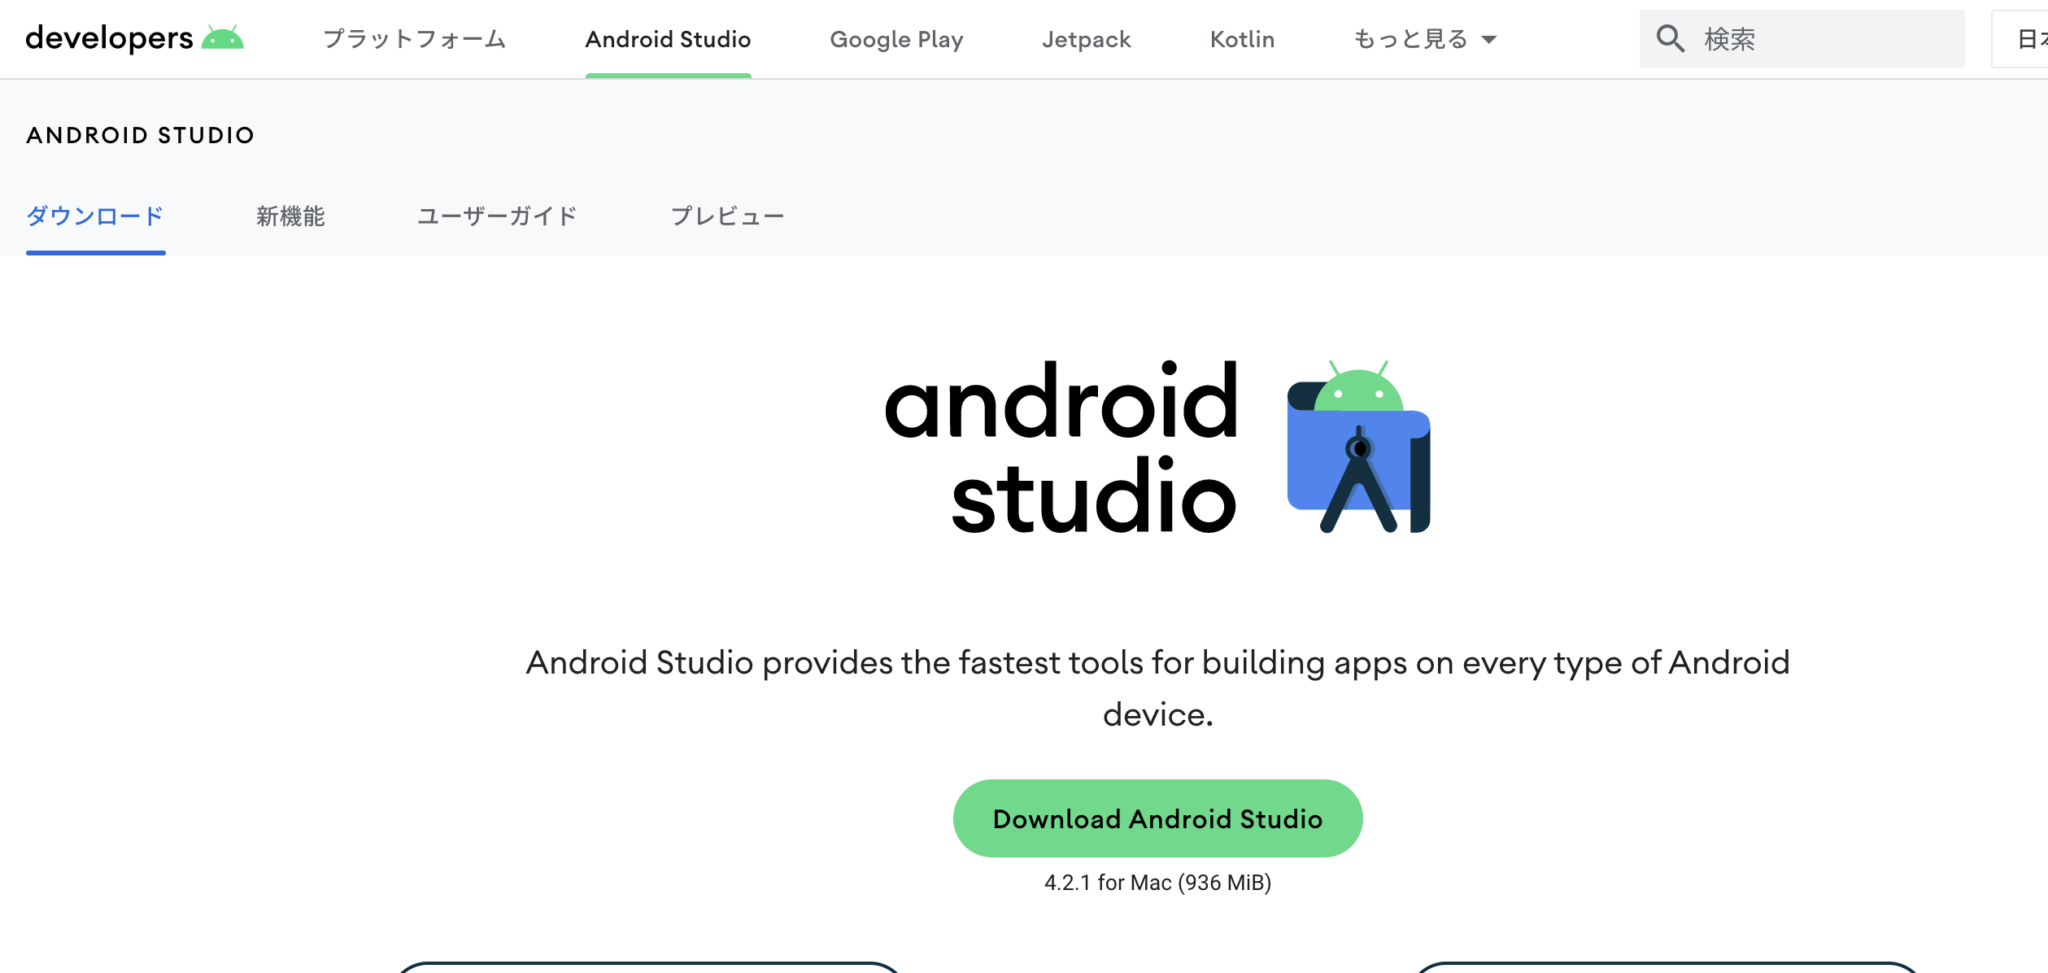Go to Google Play section
The width and height of the screenshot is (2048, 973).
coord(896,39)
